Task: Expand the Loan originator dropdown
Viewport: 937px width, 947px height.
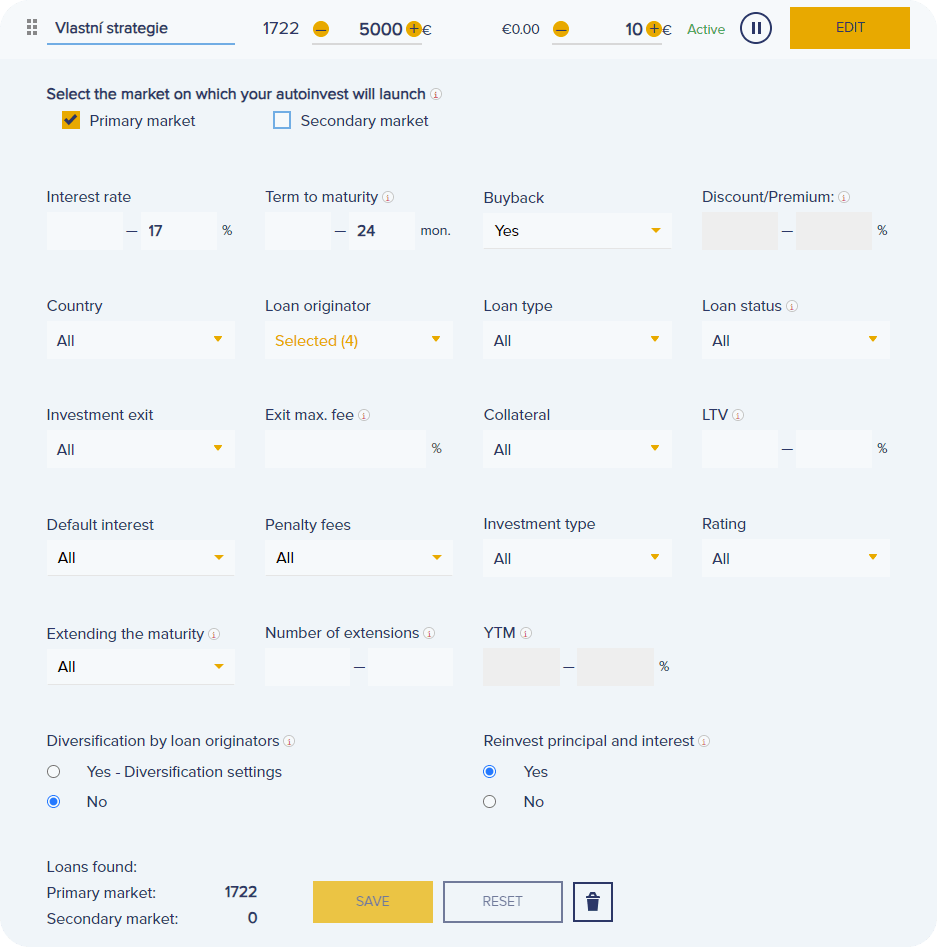Action: click(x=358, y=341)
